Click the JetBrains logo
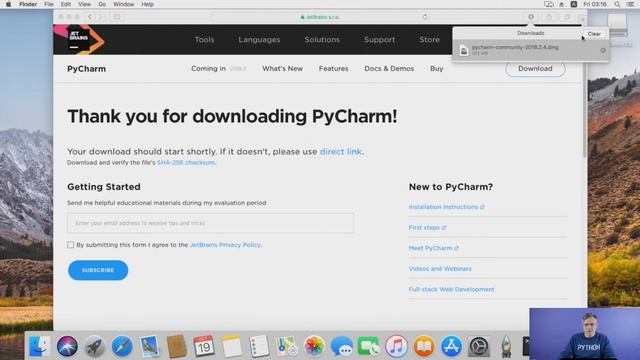640x360 pixels. (79, 40)
